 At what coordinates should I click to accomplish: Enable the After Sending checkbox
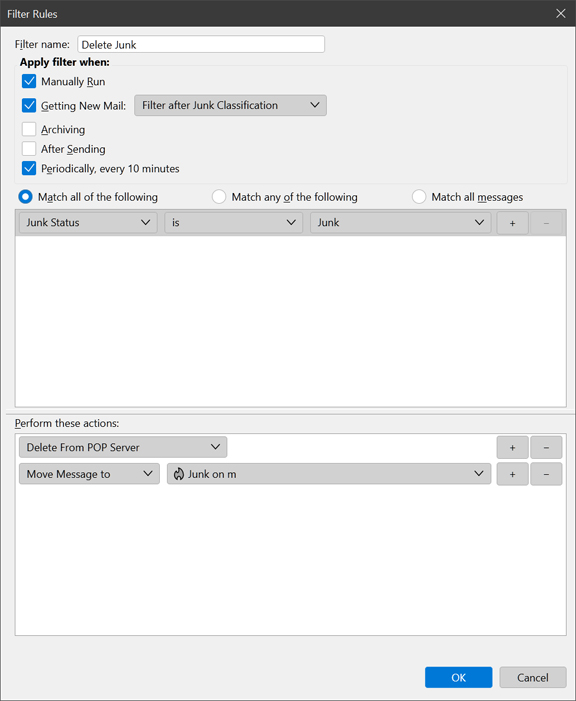coord(29,149)
